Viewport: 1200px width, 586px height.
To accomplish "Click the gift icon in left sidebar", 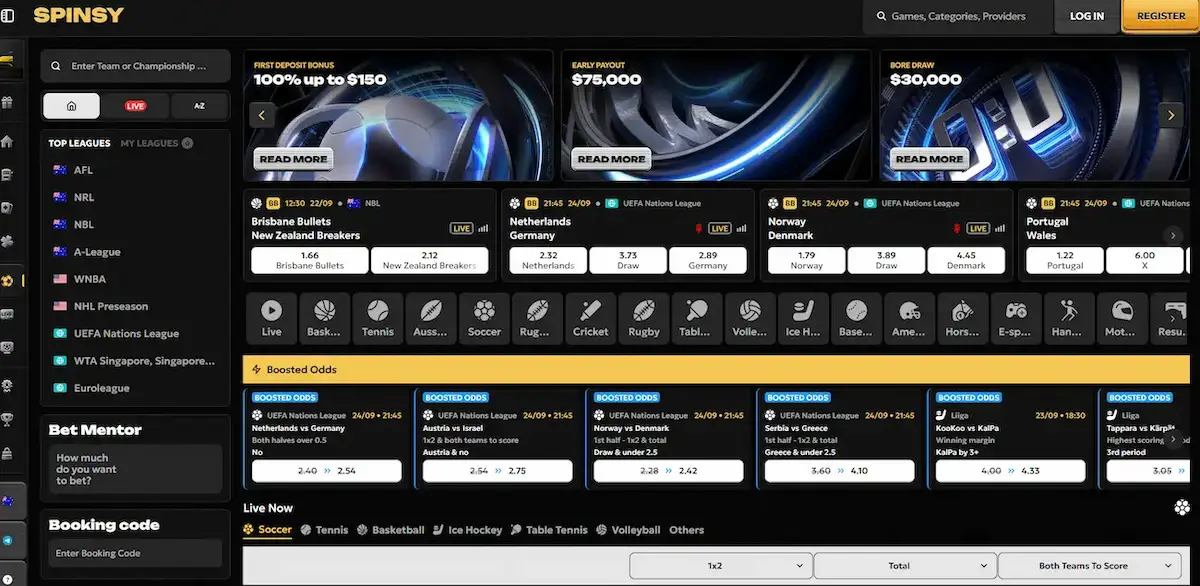I will click(x=7, y=103).
